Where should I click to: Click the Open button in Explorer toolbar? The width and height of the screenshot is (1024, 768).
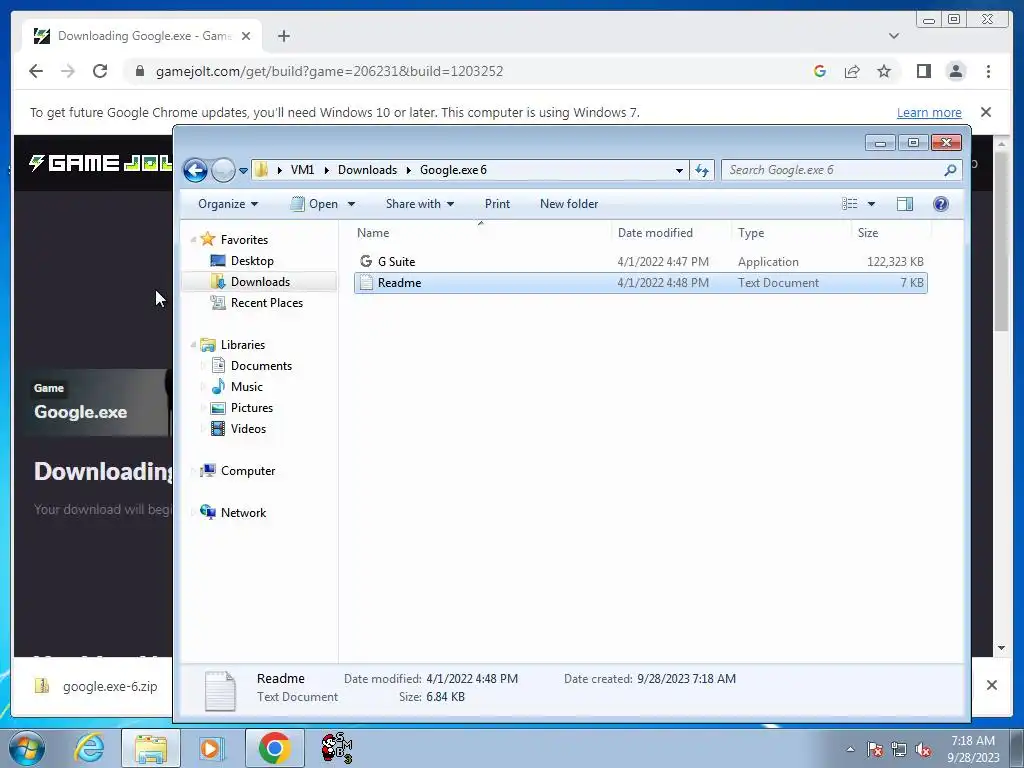point(314,204)
